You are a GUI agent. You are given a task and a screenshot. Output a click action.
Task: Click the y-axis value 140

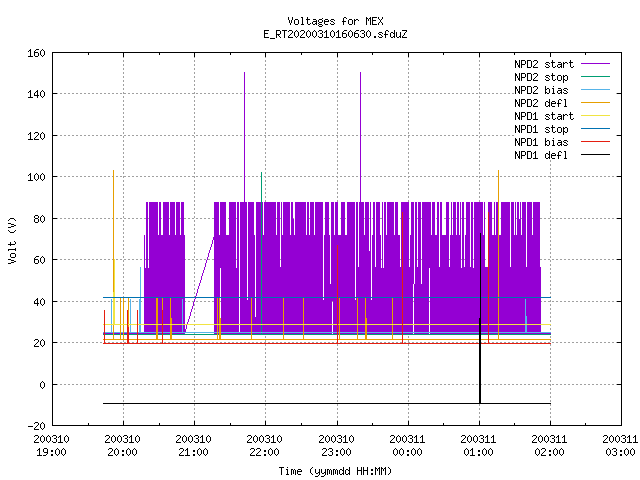point(36,94)
